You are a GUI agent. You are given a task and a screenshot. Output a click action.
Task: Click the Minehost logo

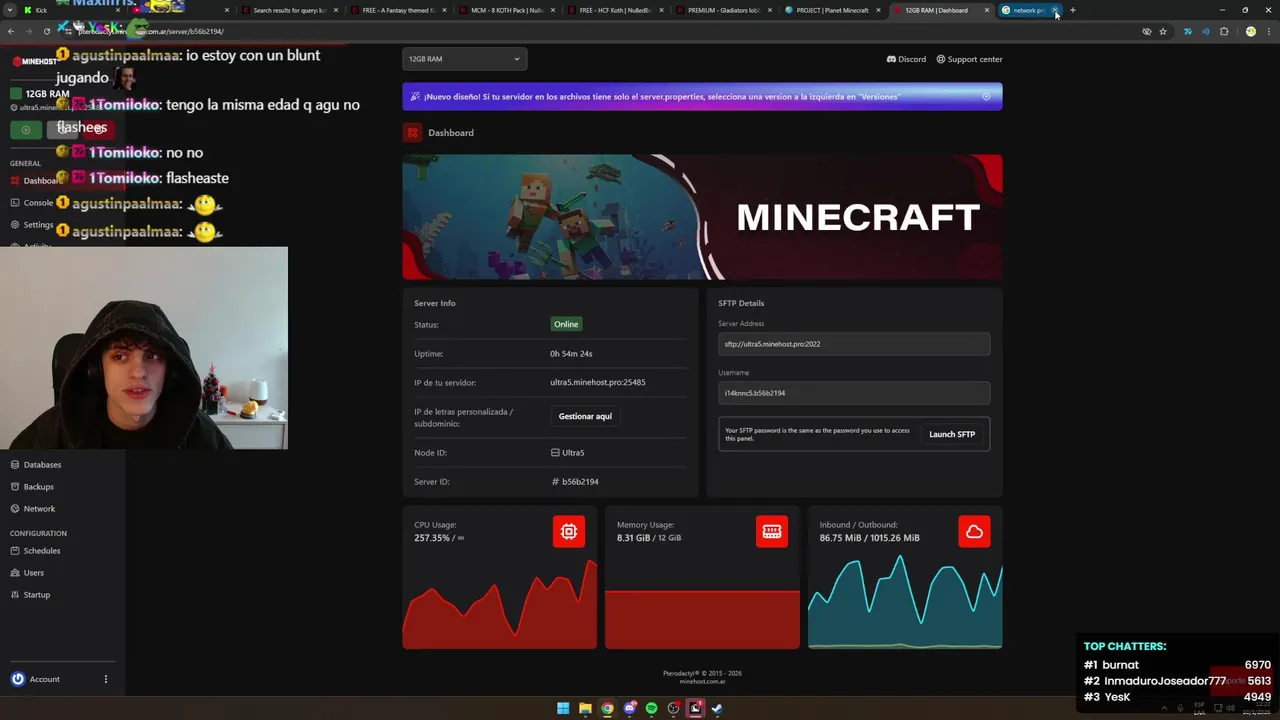(x=33, y=62)
